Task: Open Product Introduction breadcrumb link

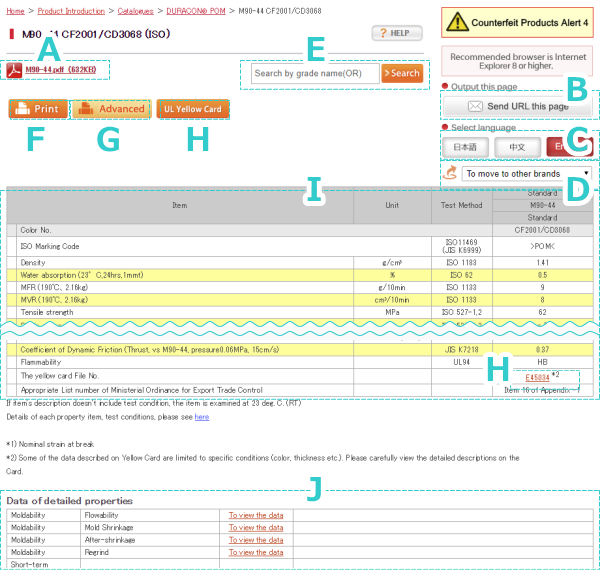Action: (71, 11)
